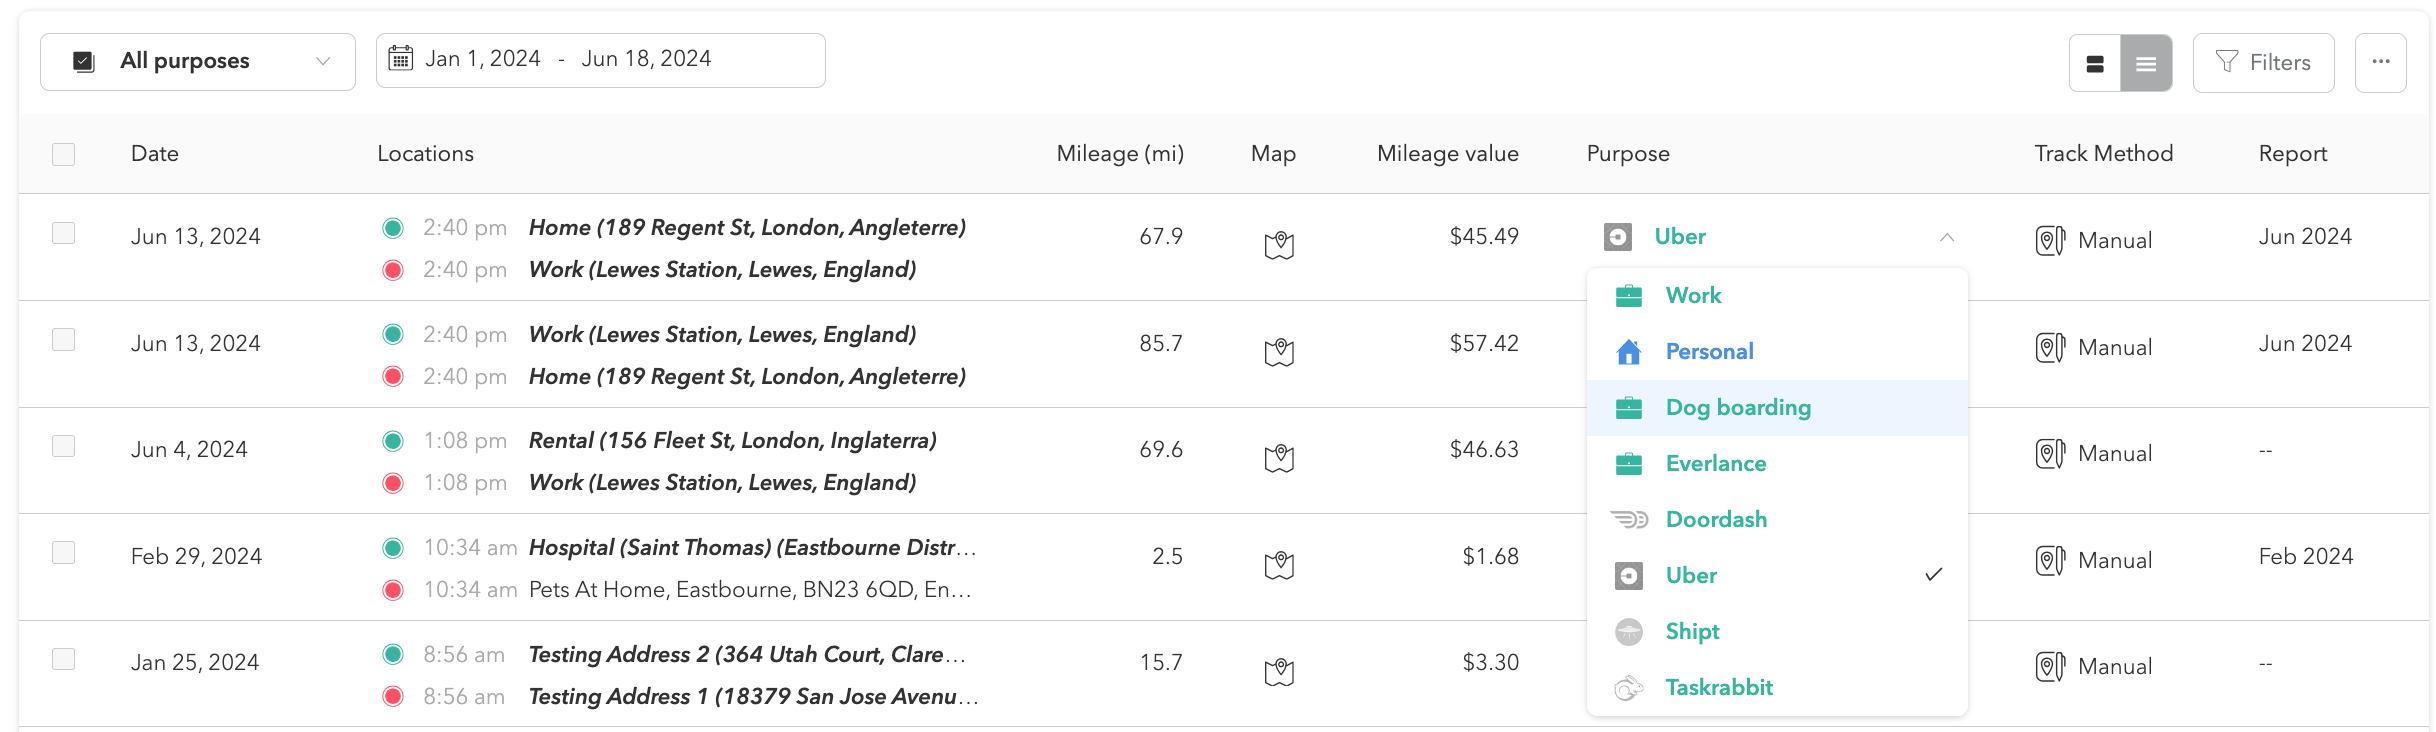Click the calendar icon in date range
2436x732 pixels.
tap(401, 59)
